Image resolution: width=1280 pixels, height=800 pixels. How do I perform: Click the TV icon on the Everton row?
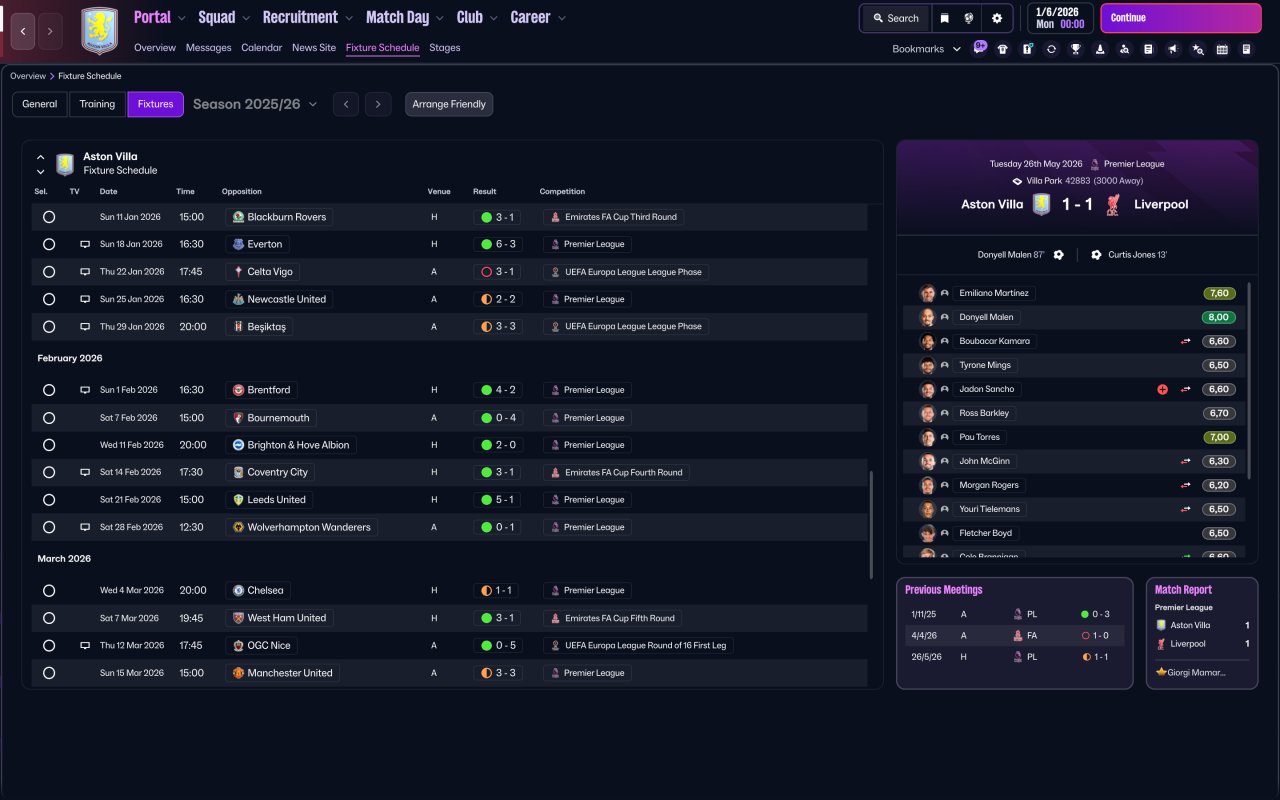(x=85, y=244)
